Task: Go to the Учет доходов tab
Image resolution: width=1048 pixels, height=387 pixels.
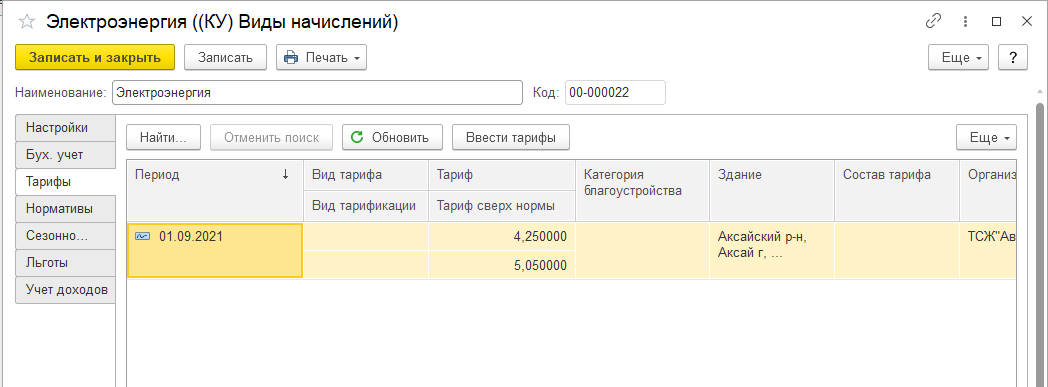Action: click(x=65, y=290)
